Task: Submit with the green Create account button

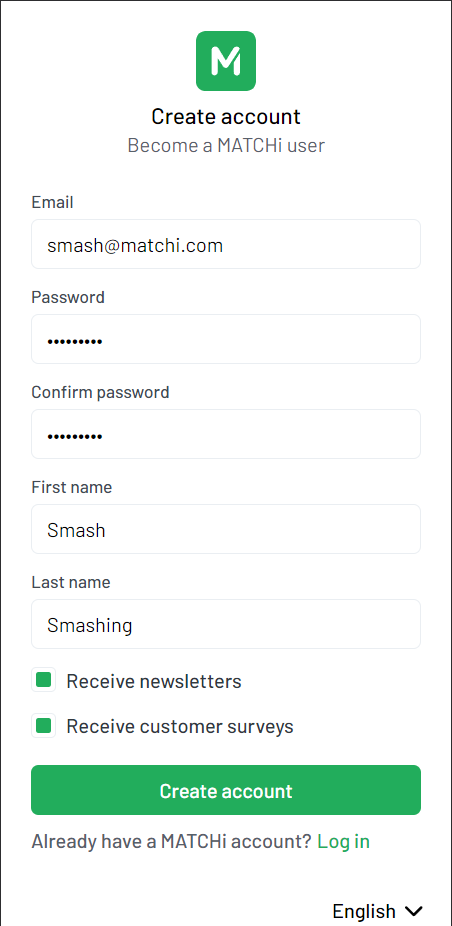Action: tap(226, 790)
